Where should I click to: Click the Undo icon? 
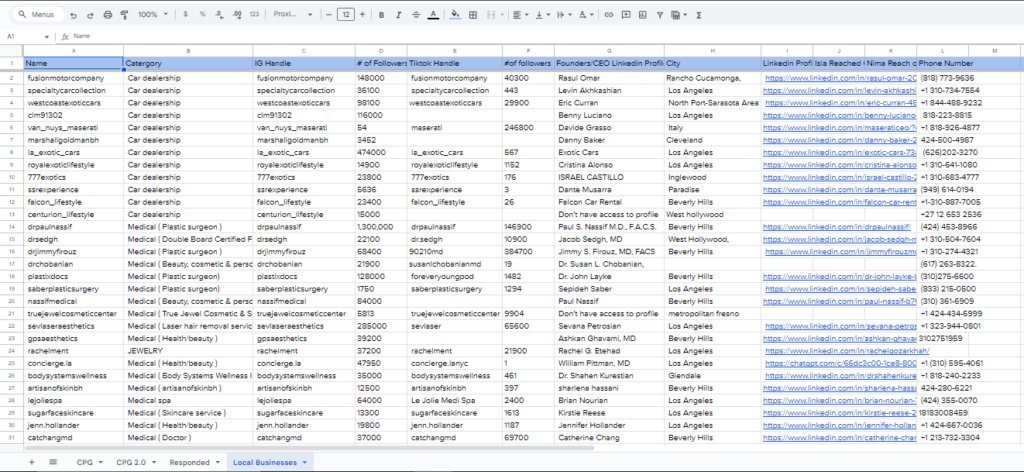[x=73, y=14]
